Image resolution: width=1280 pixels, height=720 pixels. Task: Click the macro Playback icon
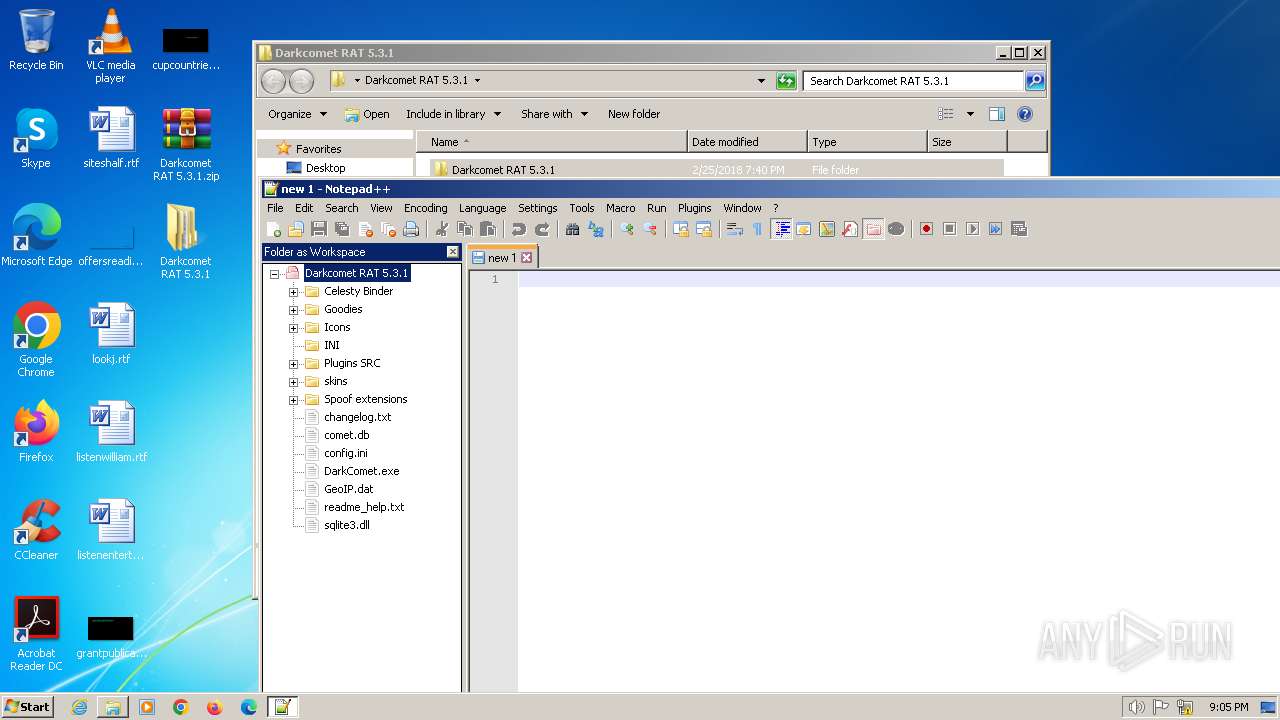point(972,229)
